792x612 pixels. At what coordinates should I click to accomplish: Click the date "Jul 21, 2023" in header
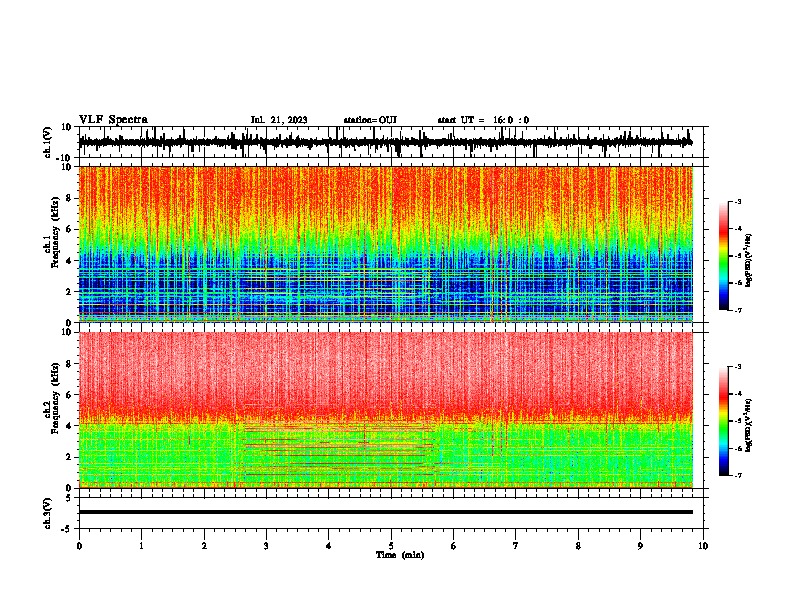(x=279, y=120)
